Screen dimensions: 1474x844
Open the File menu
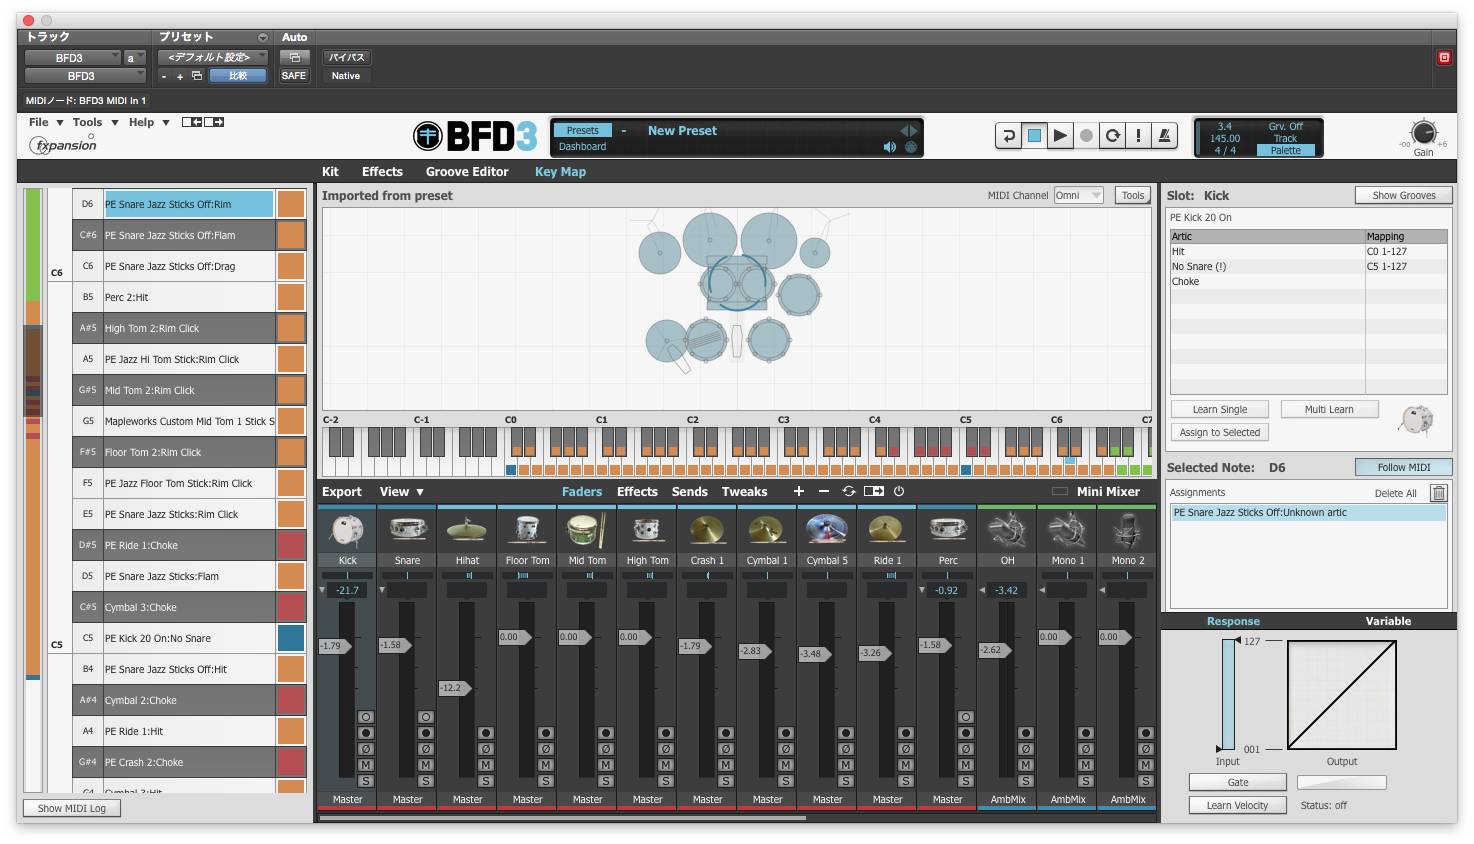[x=46, y=122]
